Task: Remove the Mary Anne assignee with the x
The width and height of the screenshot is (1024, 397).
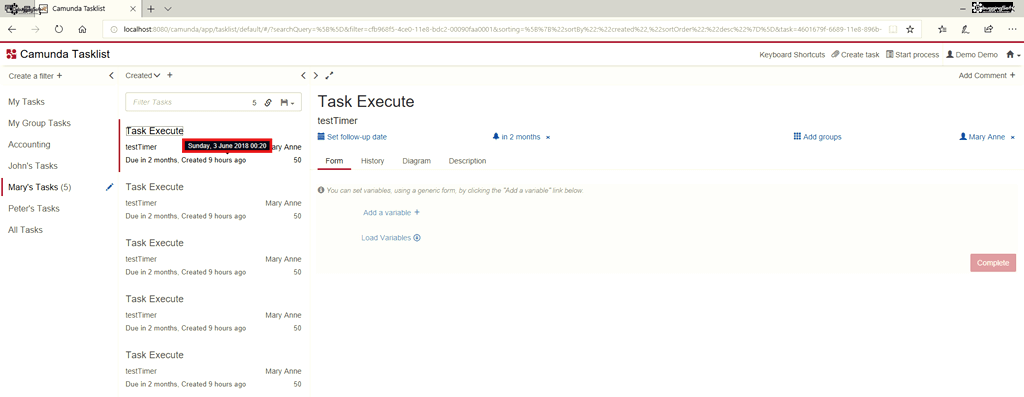Action: tap(1013, 138)
